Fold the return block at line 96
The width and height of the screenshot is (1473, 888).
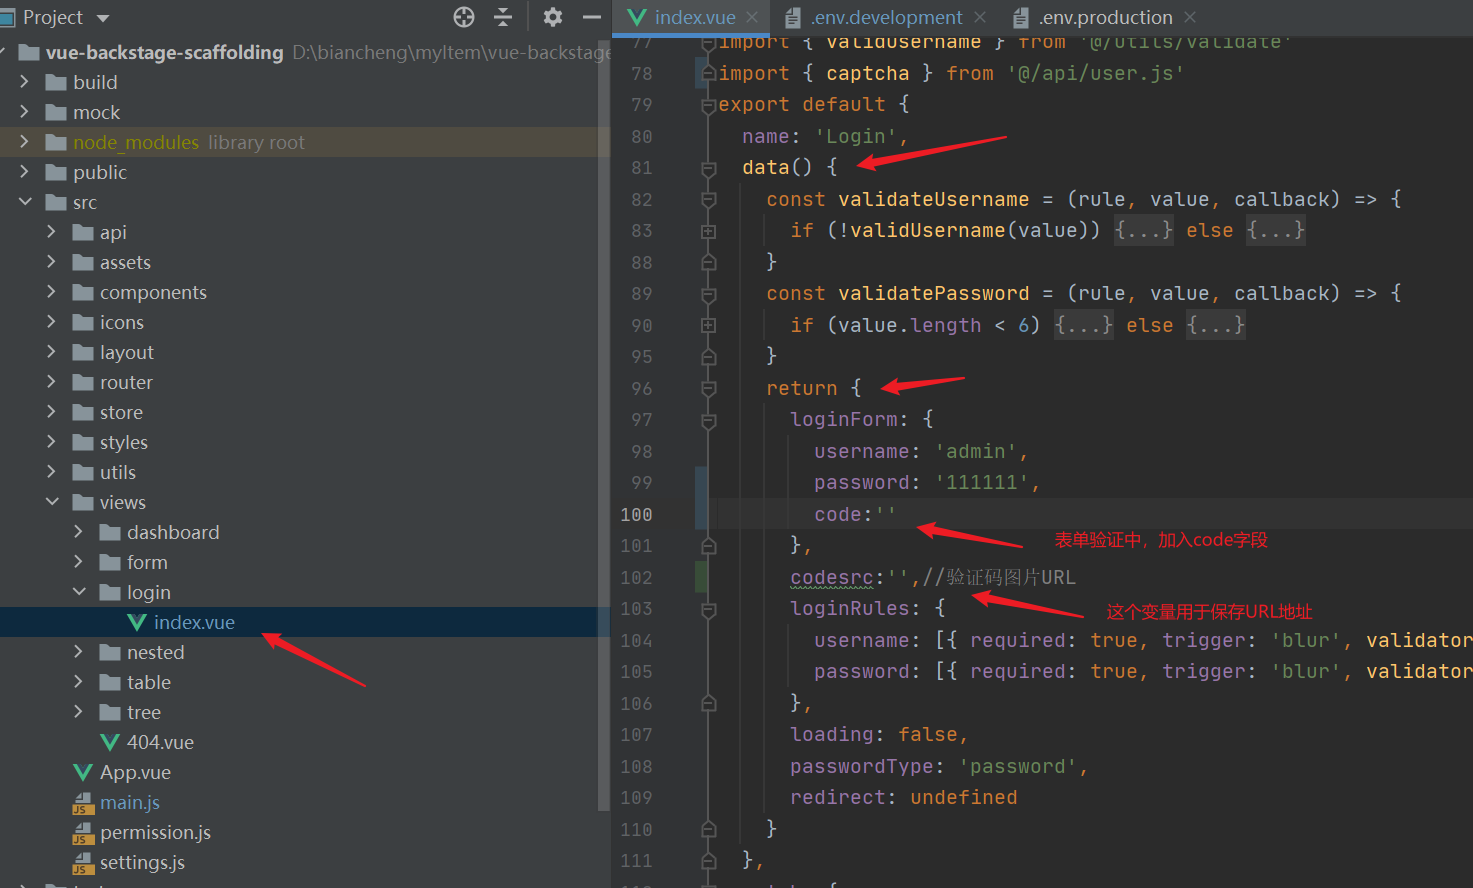(x=708, y=388)
